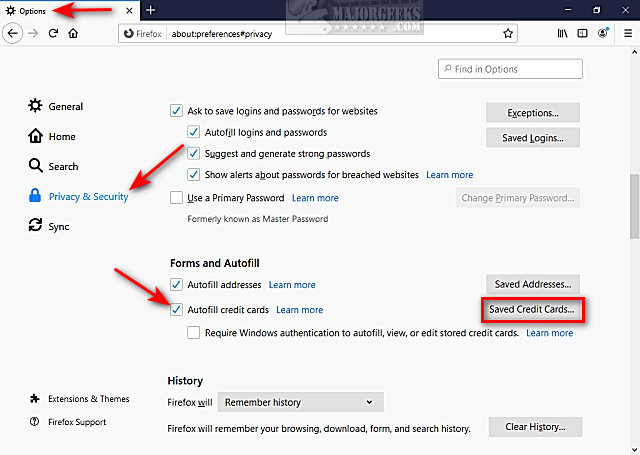Click the Exceptions... button
Viewport: 640px width, 455px height.
[x=533, y=113]
